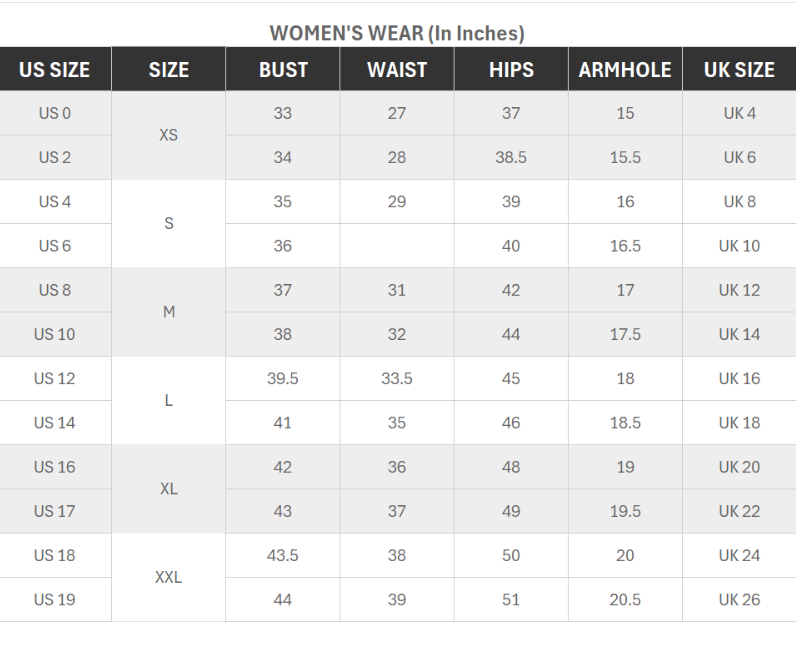Select the BUST column header

click(283, 70)
